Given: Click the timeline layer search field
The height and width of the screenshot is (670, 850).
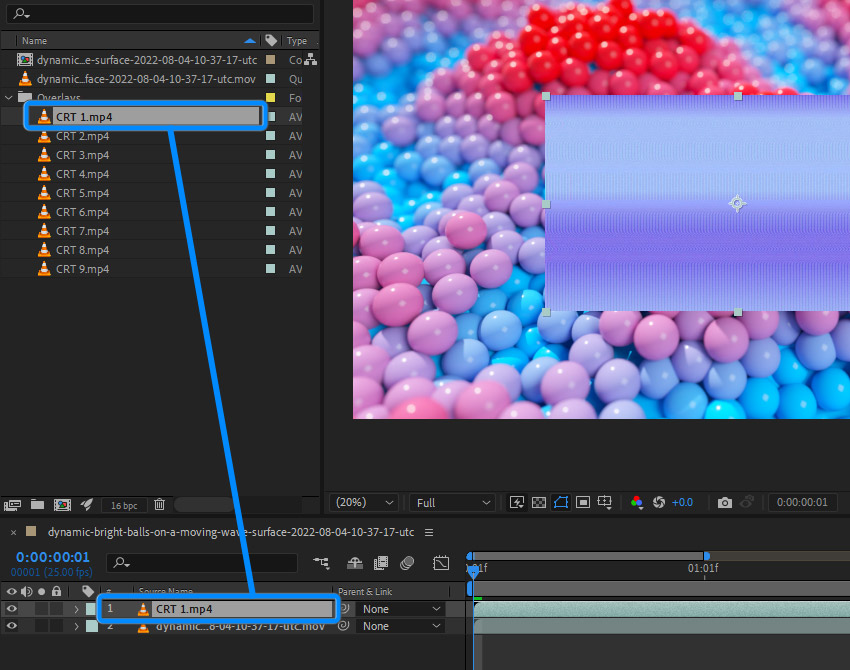Looking at the screenshot, I should pos(202,563).
